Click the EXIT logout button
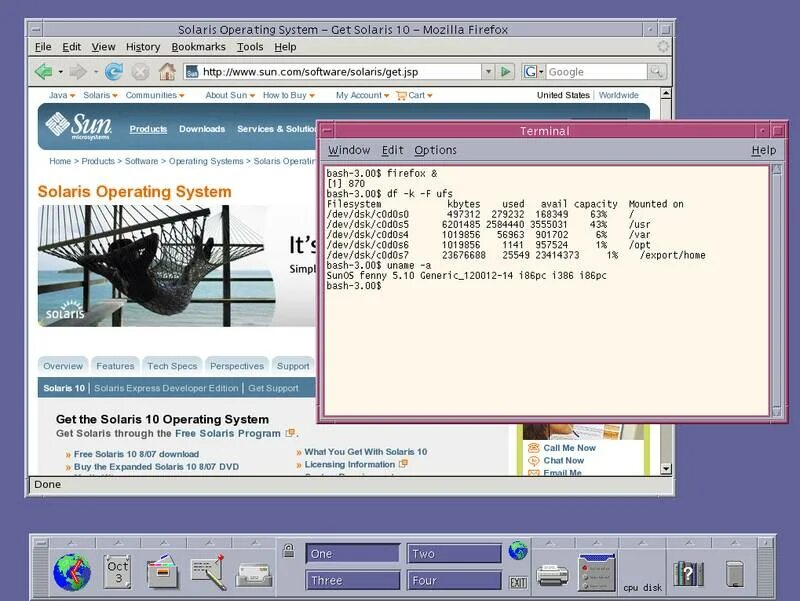The height and width of the screenshot is (601, 800). pos(518,582)
